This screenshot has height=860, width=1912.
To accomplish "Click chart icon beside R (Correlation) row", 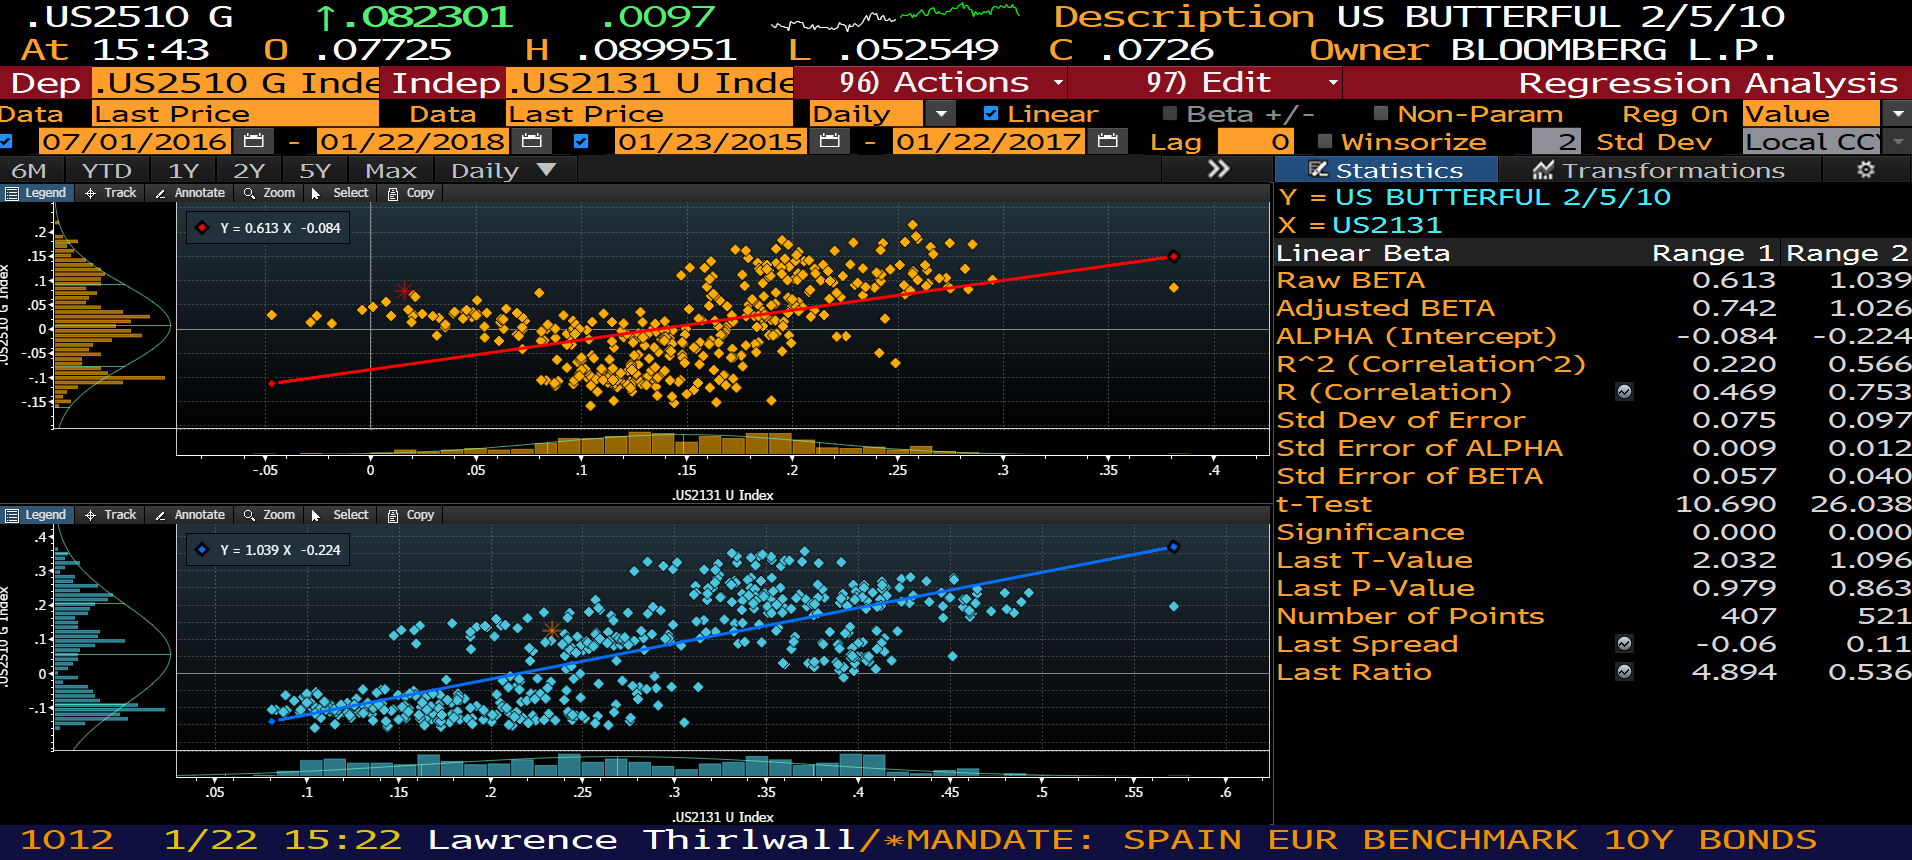I will (x=1625, y=392).
